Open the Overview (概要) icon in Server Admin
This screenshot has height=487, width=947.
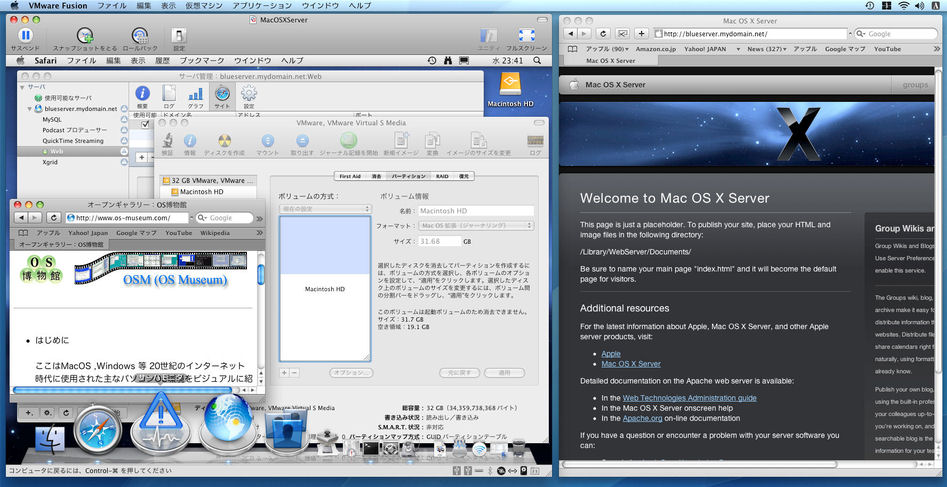pos(143,93)
